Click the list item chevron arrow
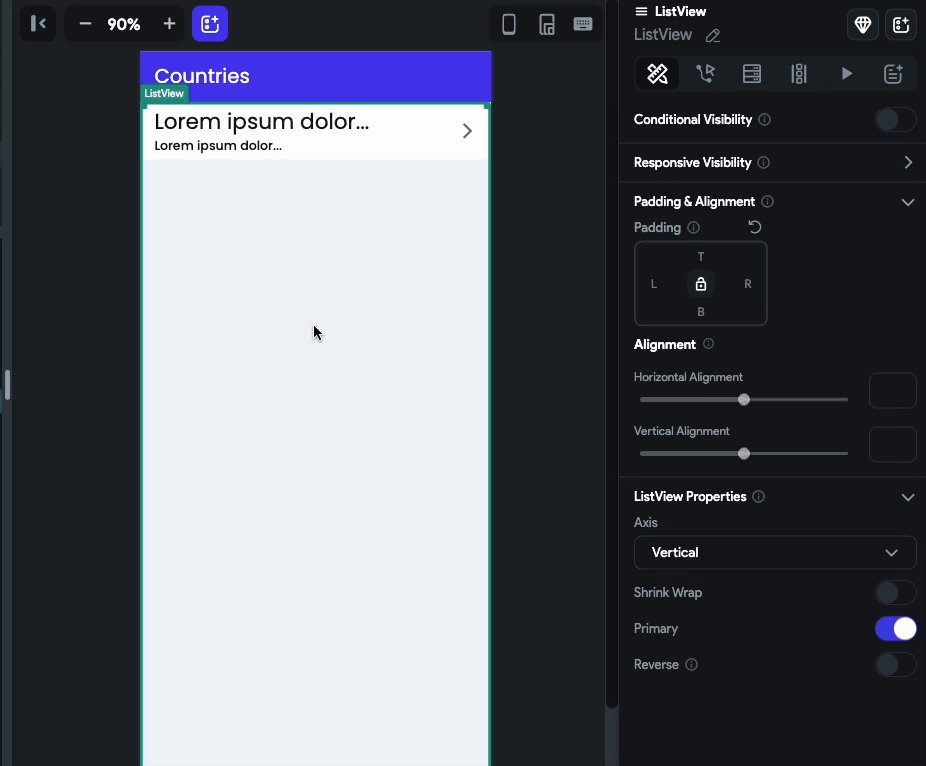The height and width of the screenshot is (766, 926). pyautogui.click(x=467, y=131)
